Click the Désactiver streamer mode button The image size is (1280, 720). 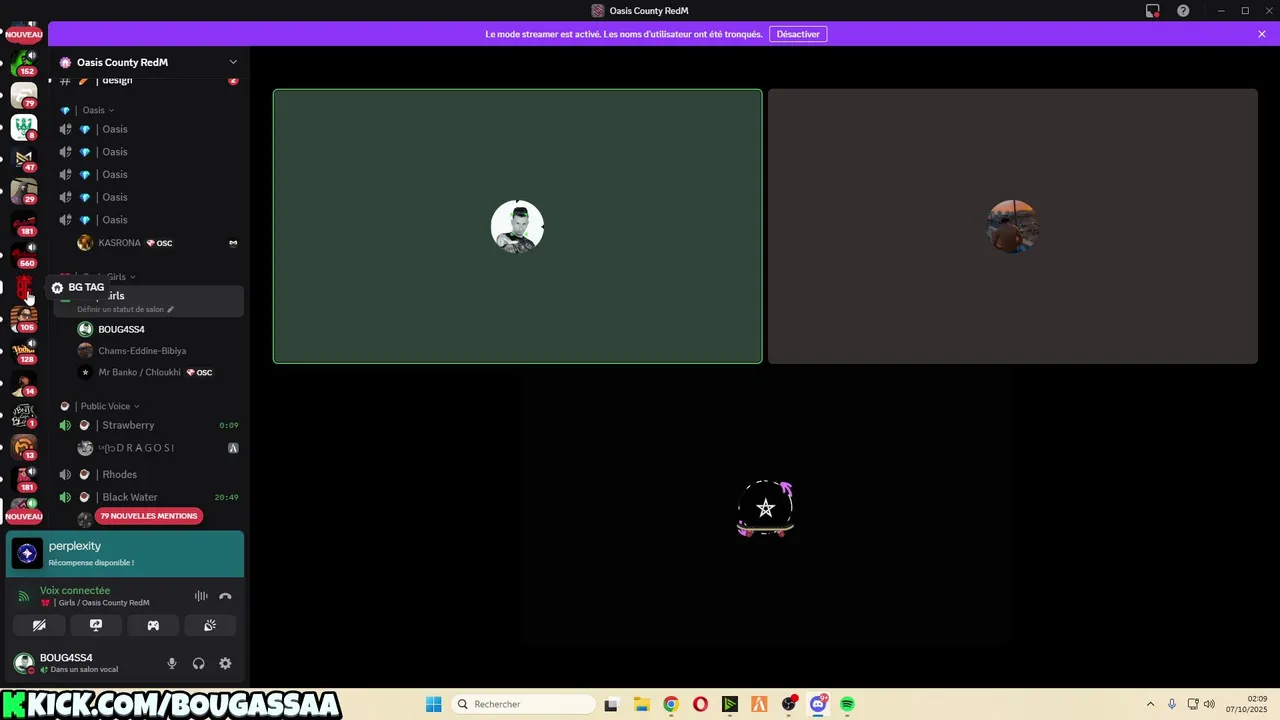(x=798, y=34)
